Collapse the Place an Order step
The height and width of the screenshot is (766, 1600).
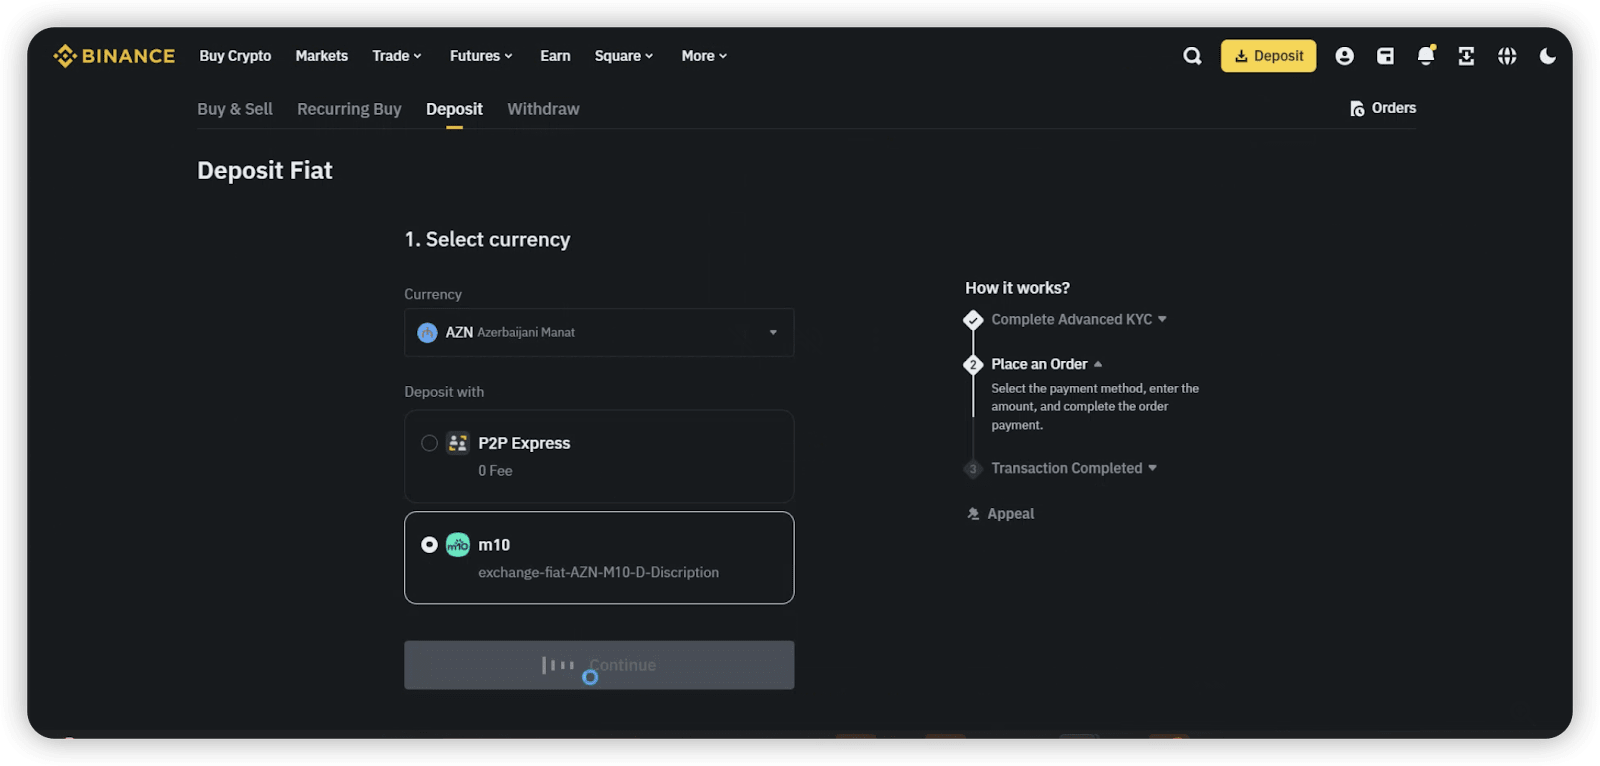pos(1047,365)
